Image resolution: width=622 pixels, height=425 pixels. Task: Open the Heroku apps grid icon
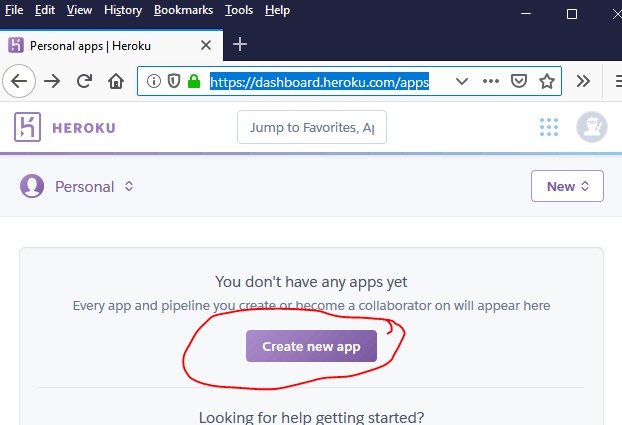tap(549, 127)
